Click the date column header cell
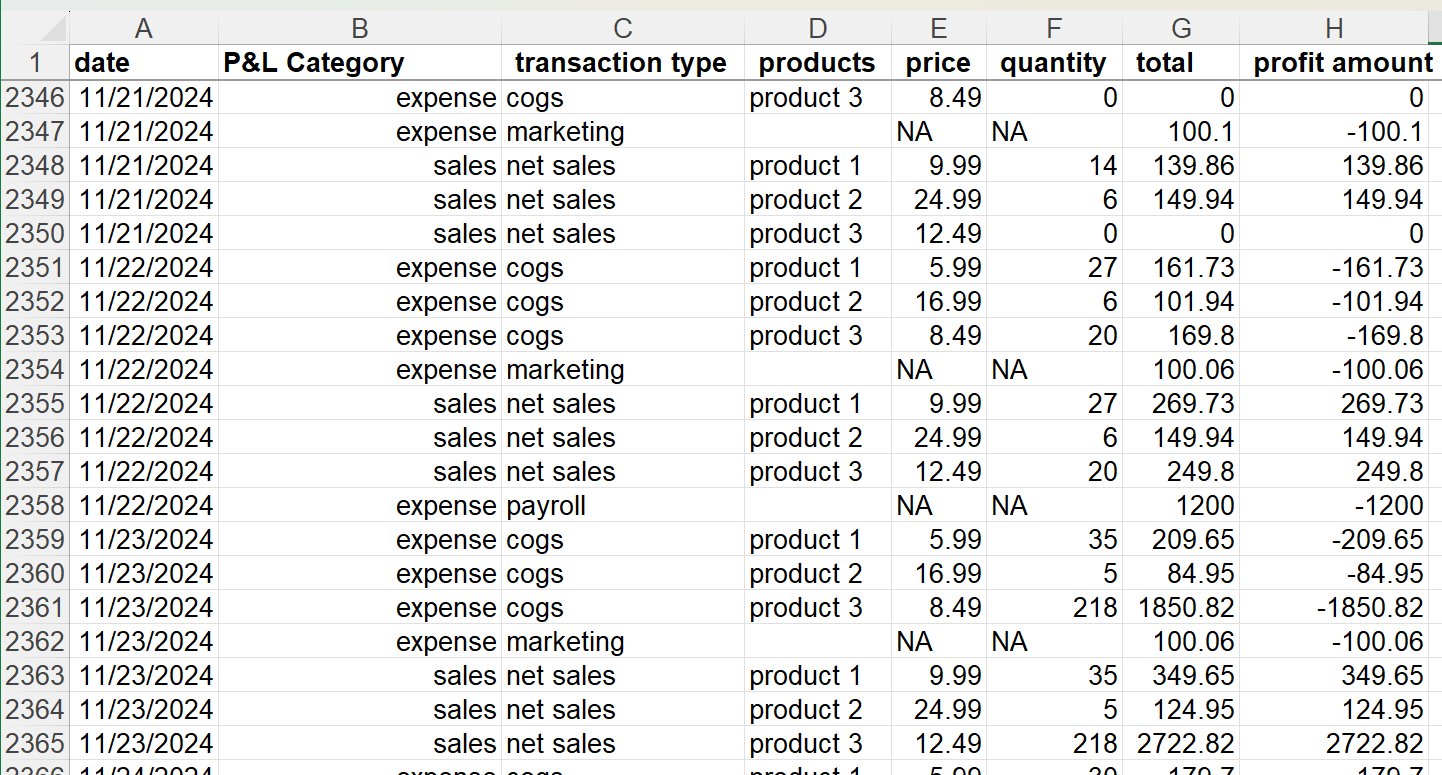The image size is (1442, 775). 143,62
